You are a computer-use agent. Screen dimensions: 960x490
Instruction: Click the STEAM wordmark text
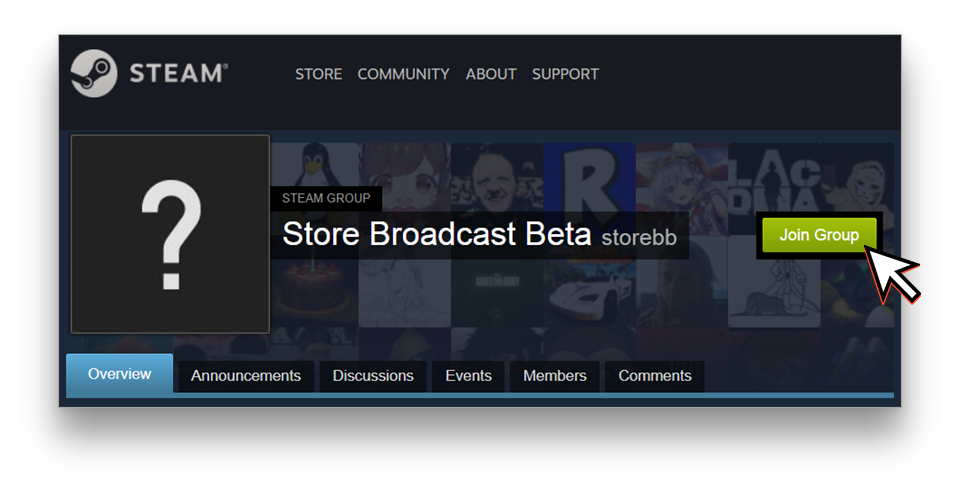(x=178, y=74)
